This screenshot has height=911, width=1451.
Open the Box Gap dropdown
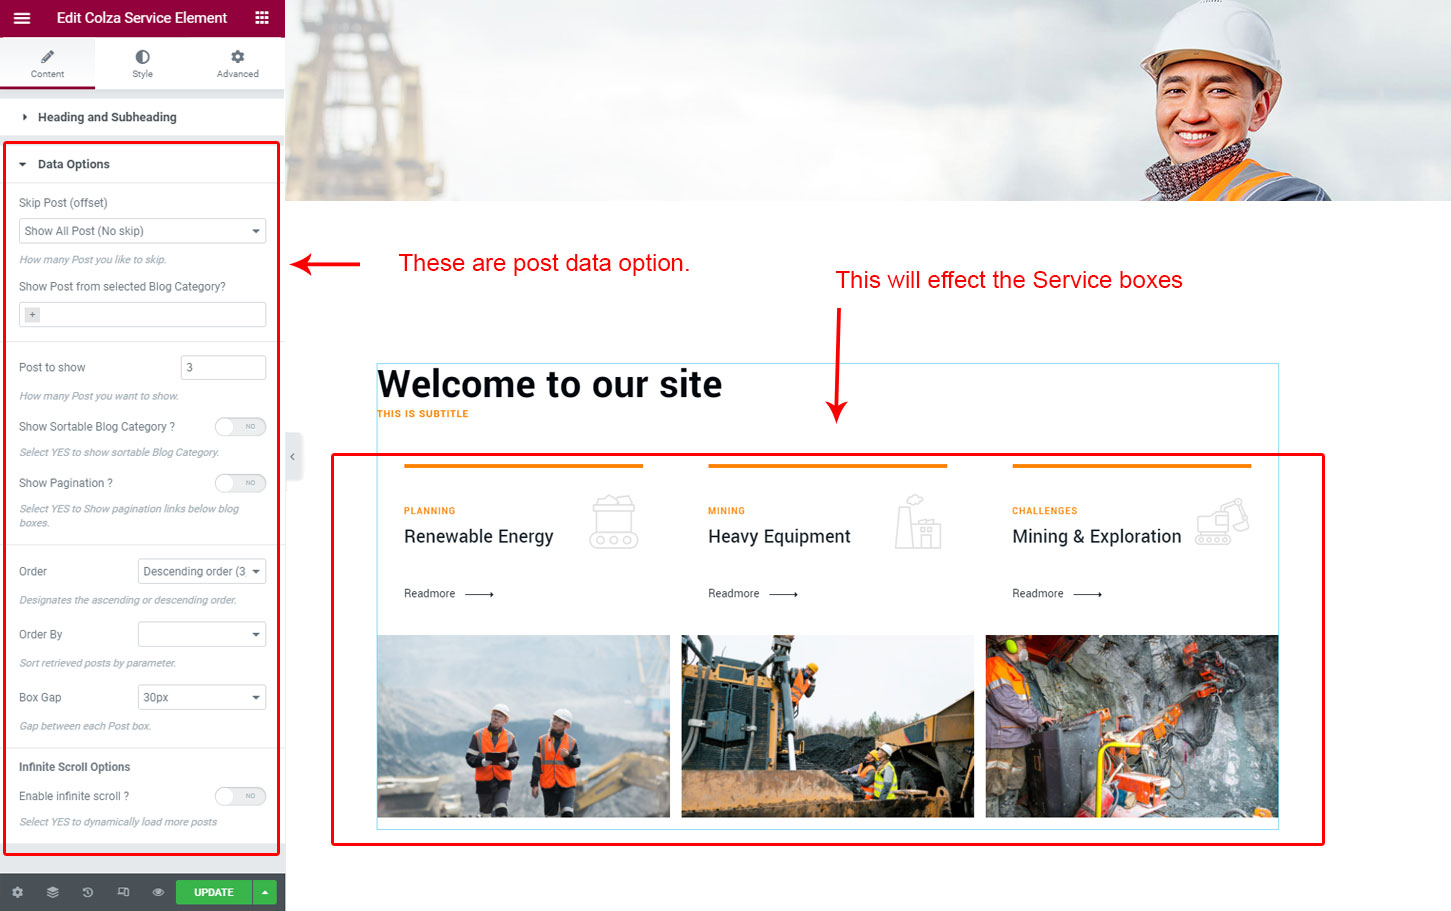(x=201, y=698)
